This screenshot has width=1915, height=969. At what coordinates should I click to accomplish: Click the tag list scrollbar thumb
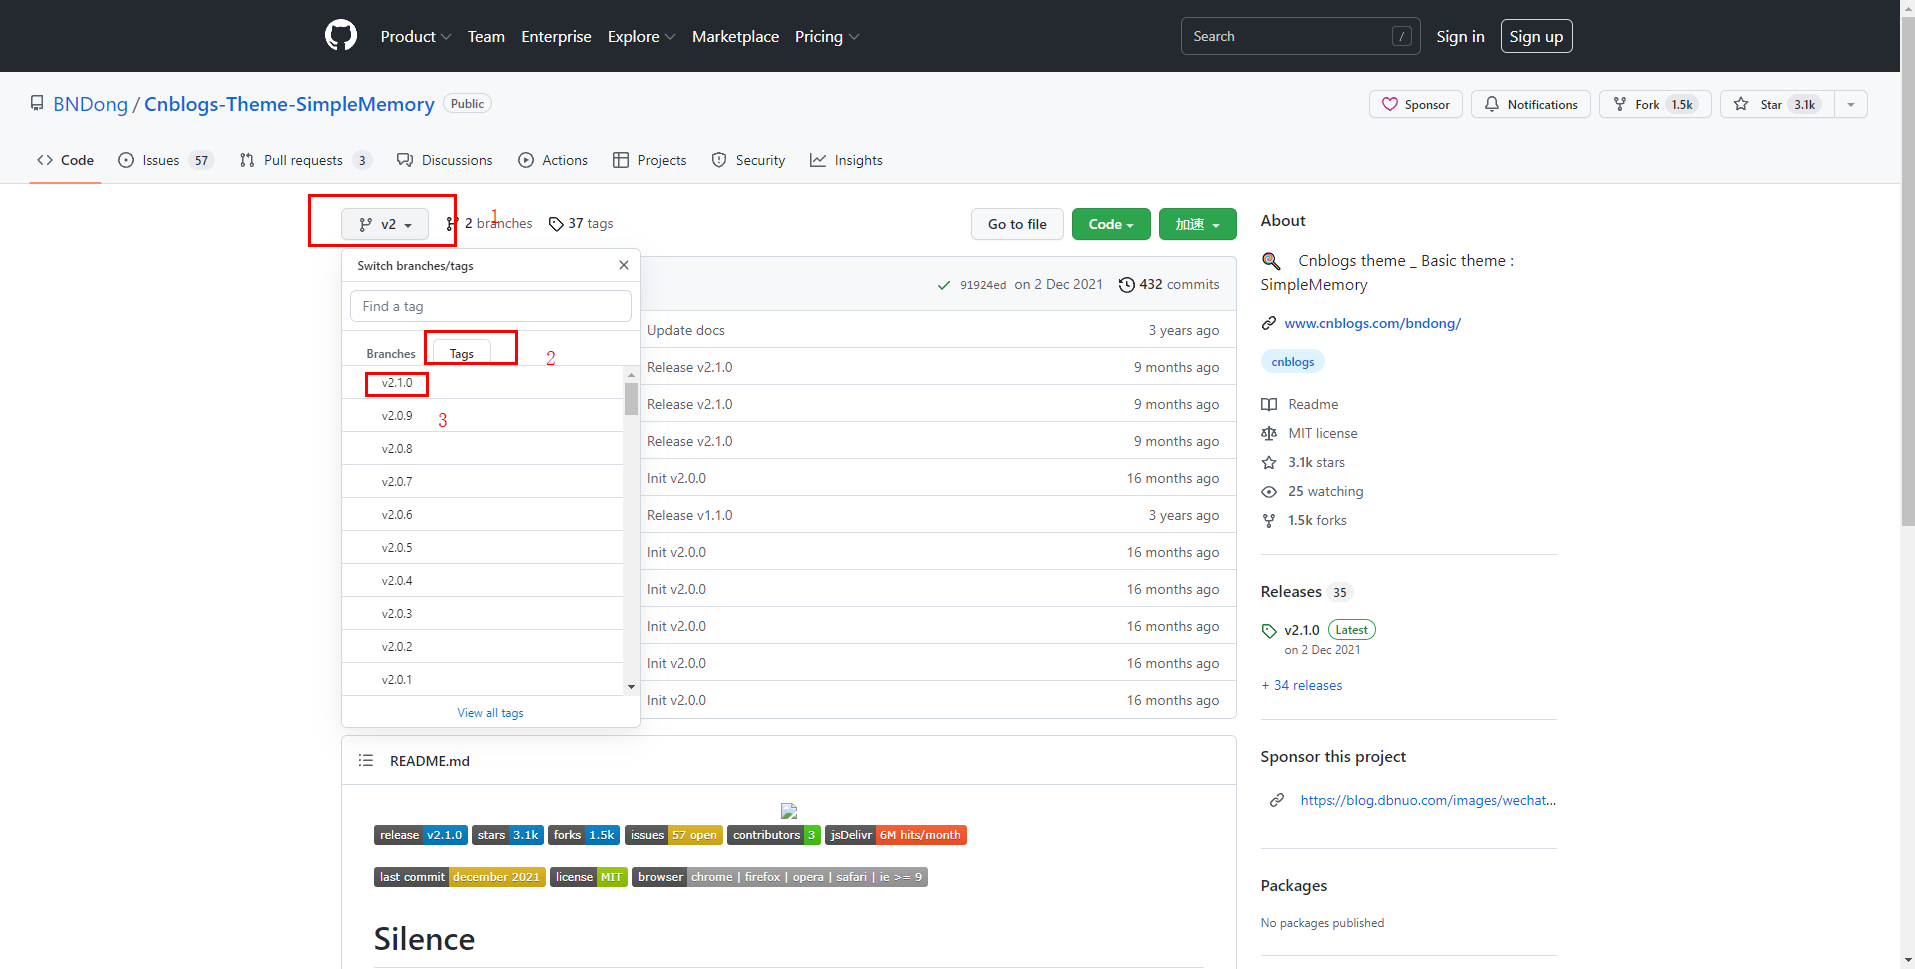point(631,398)
